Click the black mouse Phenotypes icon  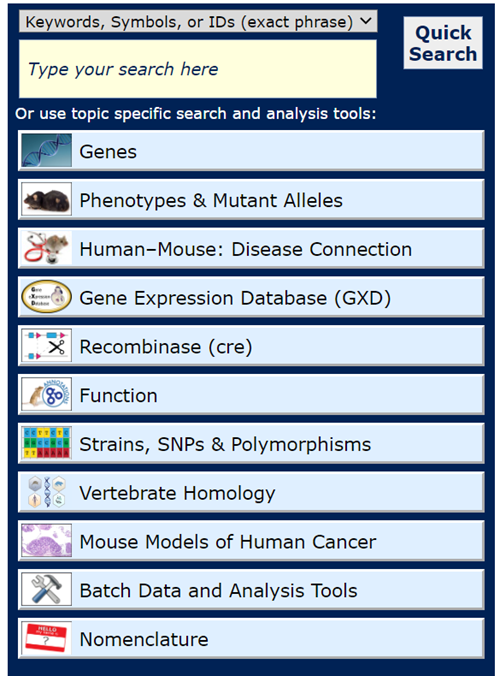(x=47, y=199)
